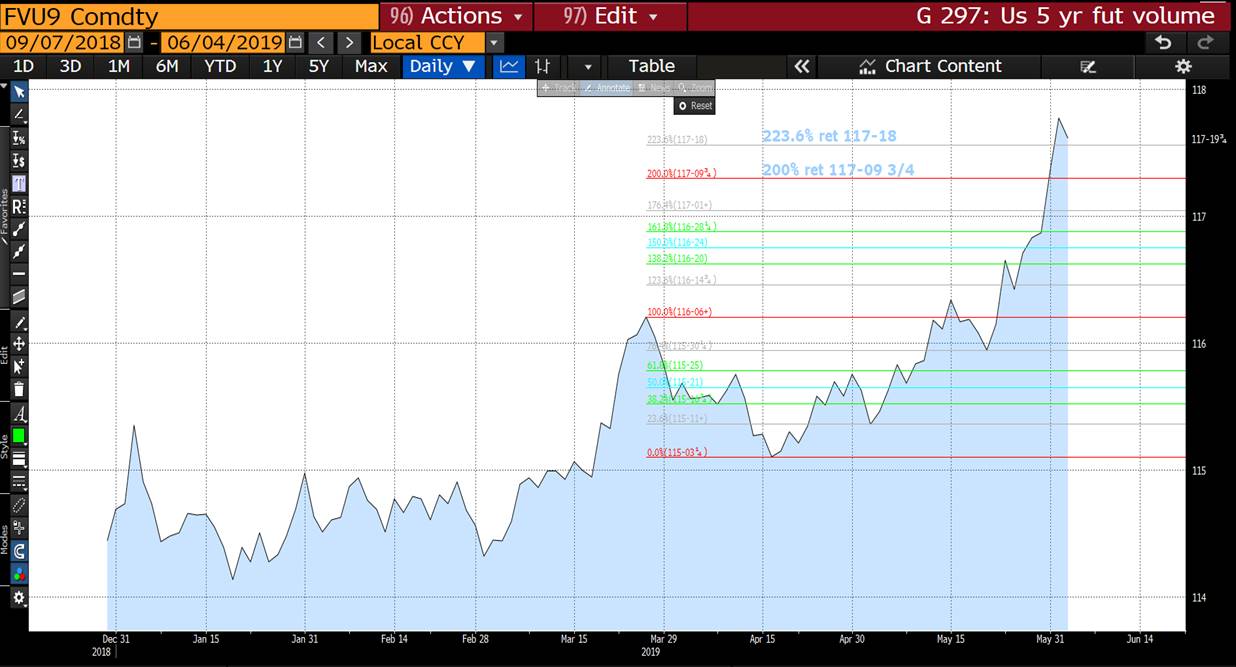
Task: Choose the percent change measure tool
Action: tap(19, 138)
